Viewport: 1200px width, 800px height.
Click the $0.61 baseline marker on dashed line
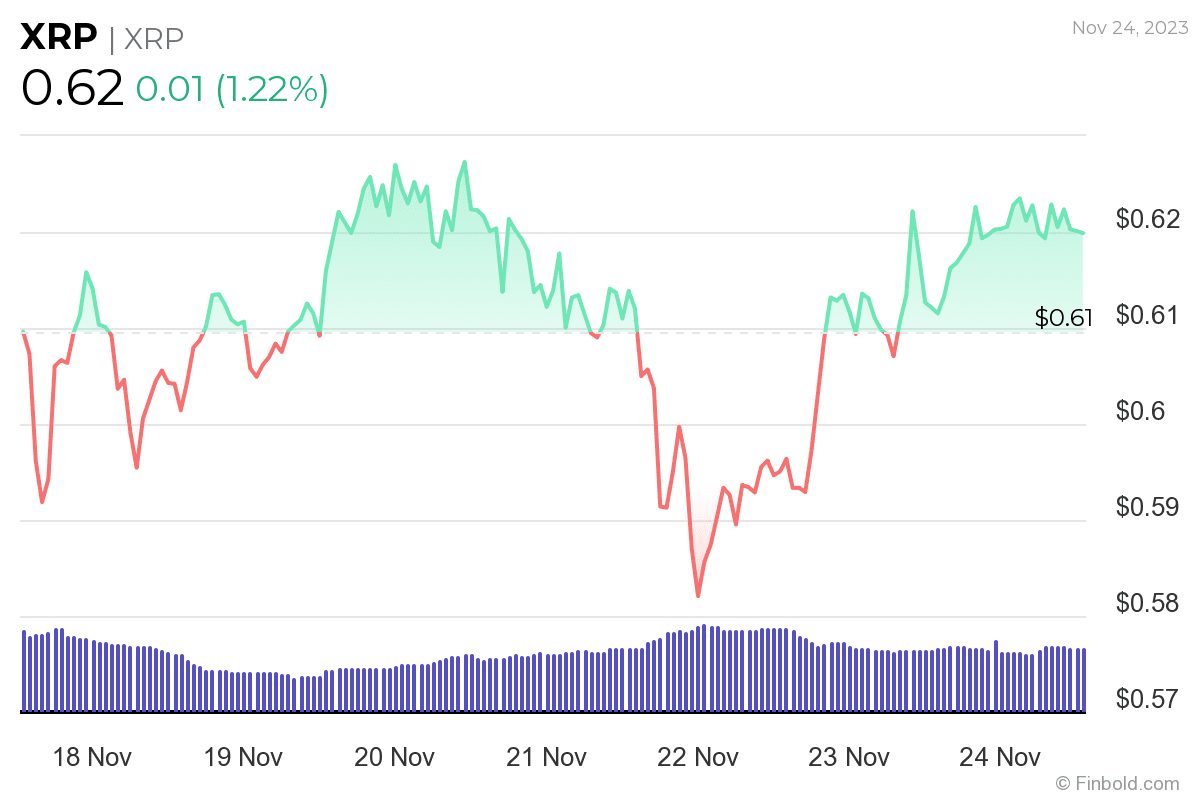pyautogui.click(x=1063, y=319)
